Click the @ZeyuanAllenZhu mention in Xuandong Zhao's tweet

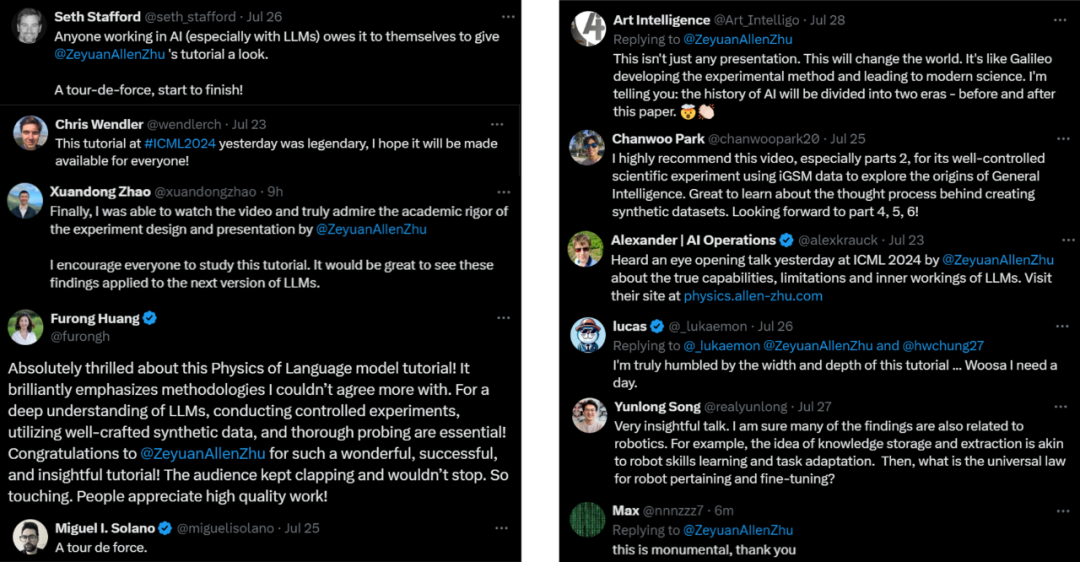370,229
